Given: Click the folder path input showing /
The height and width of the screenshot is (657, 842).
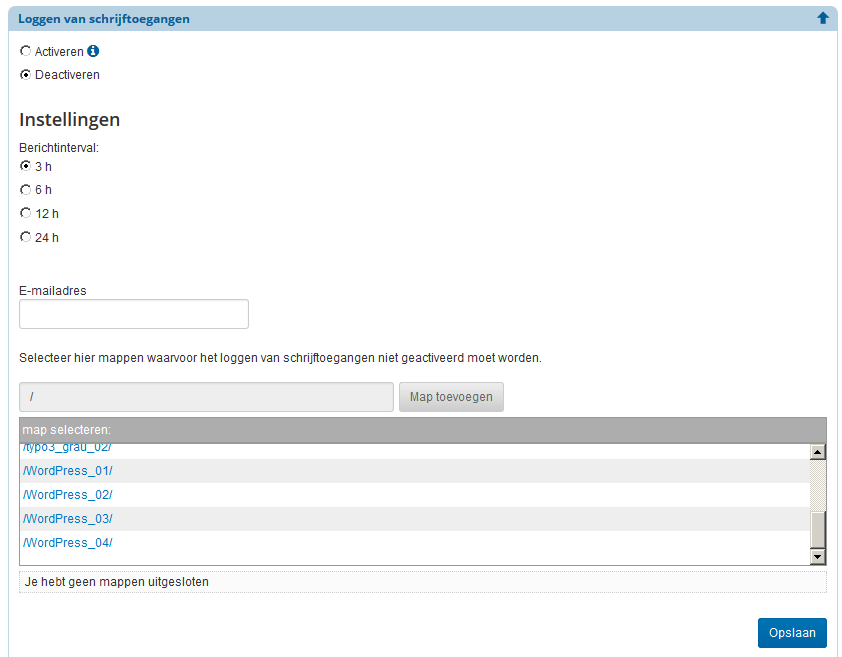Looking at the screenshot, I should [x=205, y=397].
